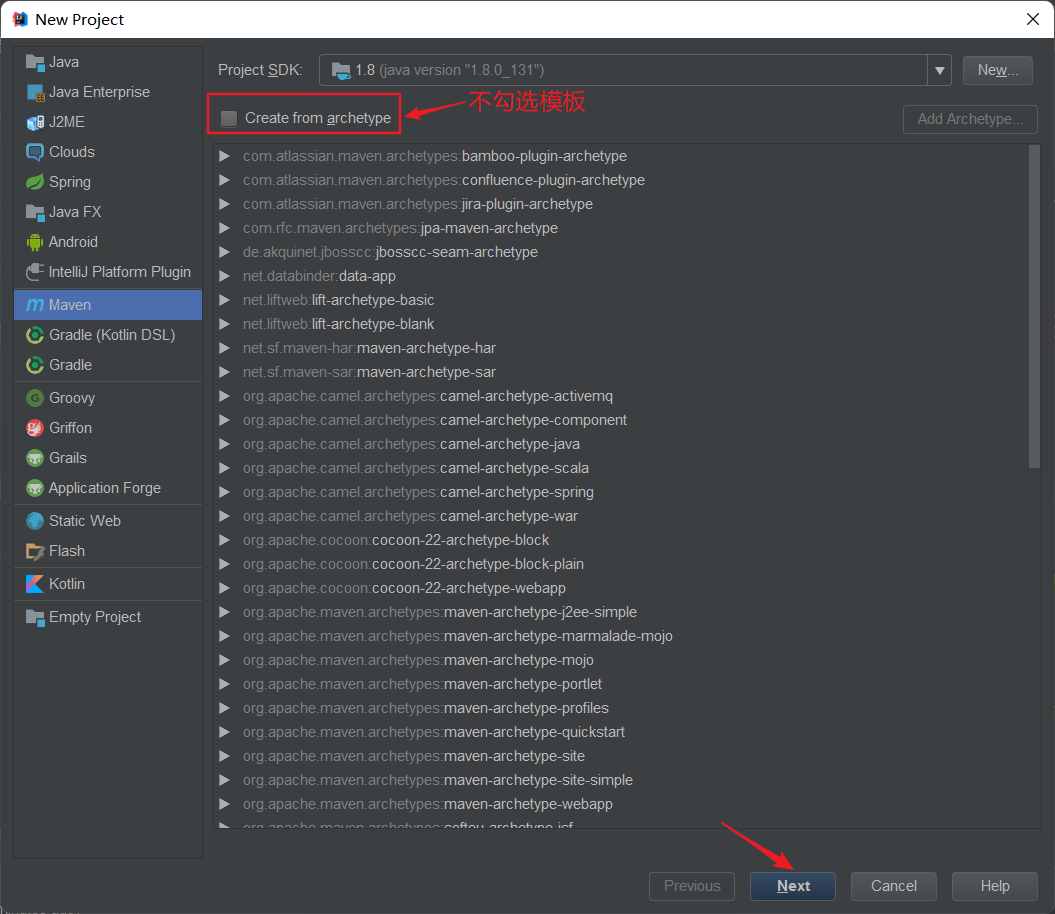This screenshot has height=914, width=1055.
Task: Open Help for the dialog
Action: point(994,886)
